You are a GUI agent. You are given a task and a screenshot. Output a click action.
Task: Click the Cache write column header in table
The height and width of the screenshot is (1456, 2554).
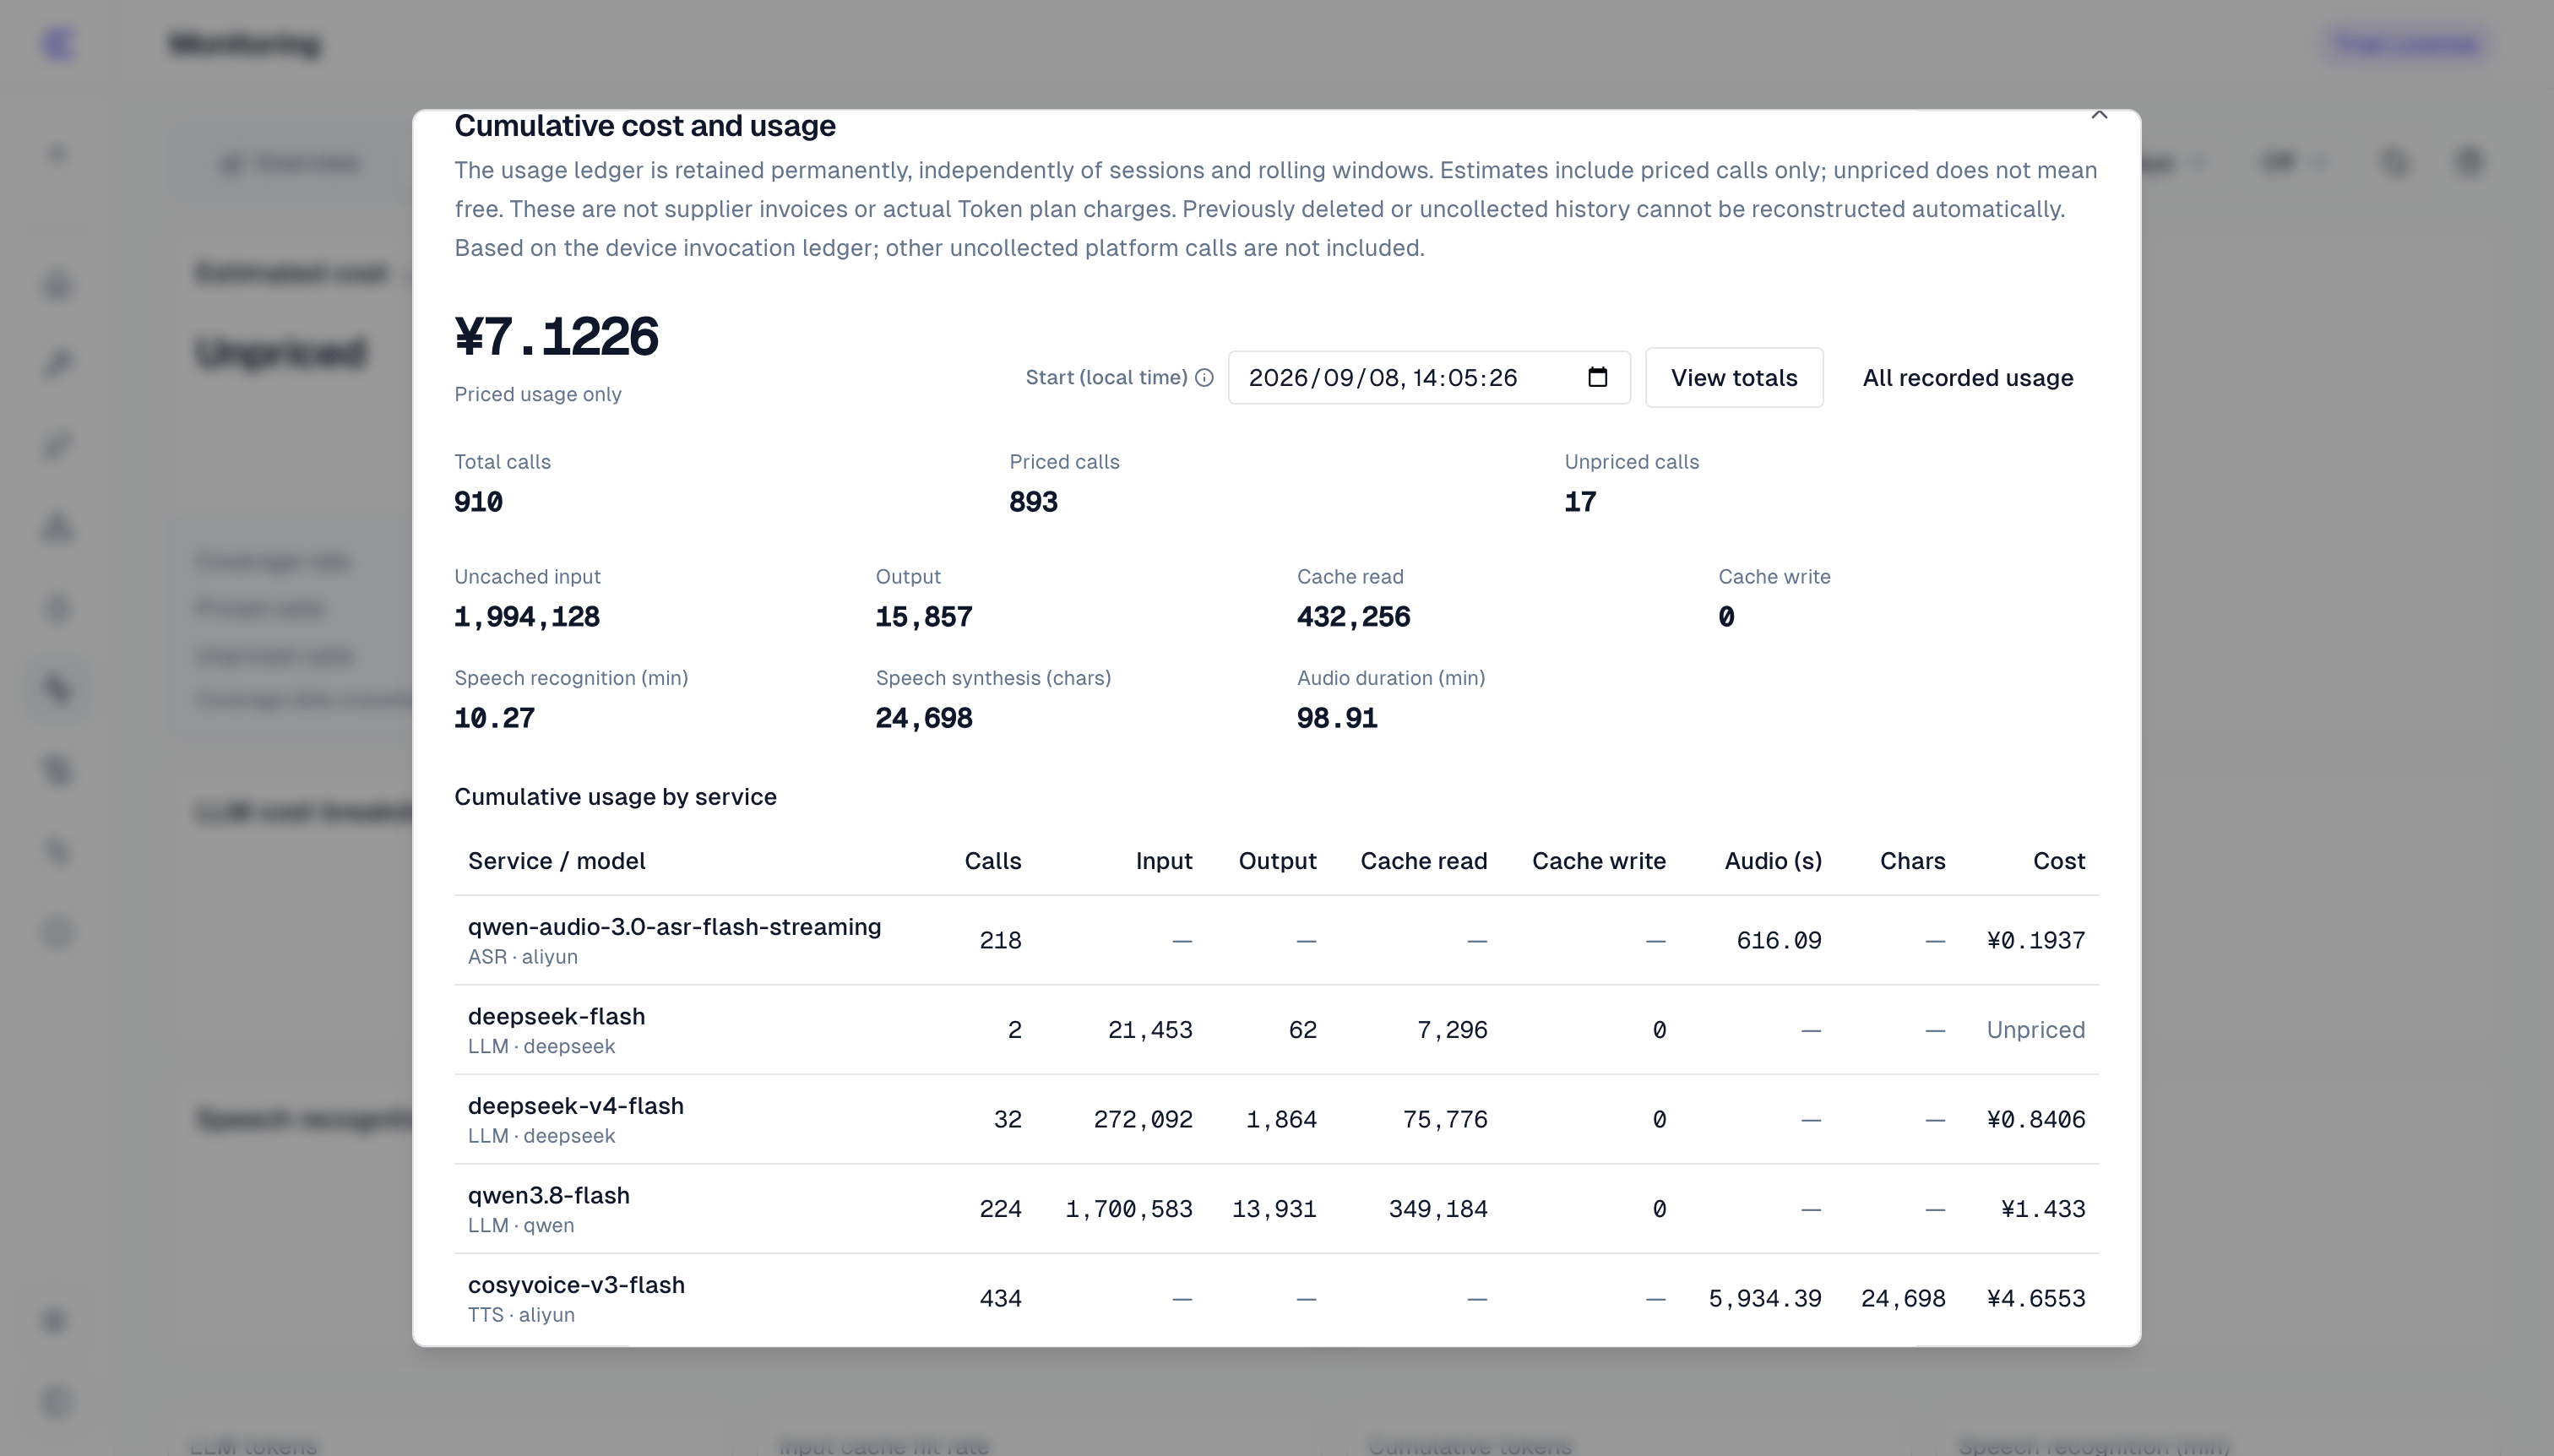point(1598,861)
